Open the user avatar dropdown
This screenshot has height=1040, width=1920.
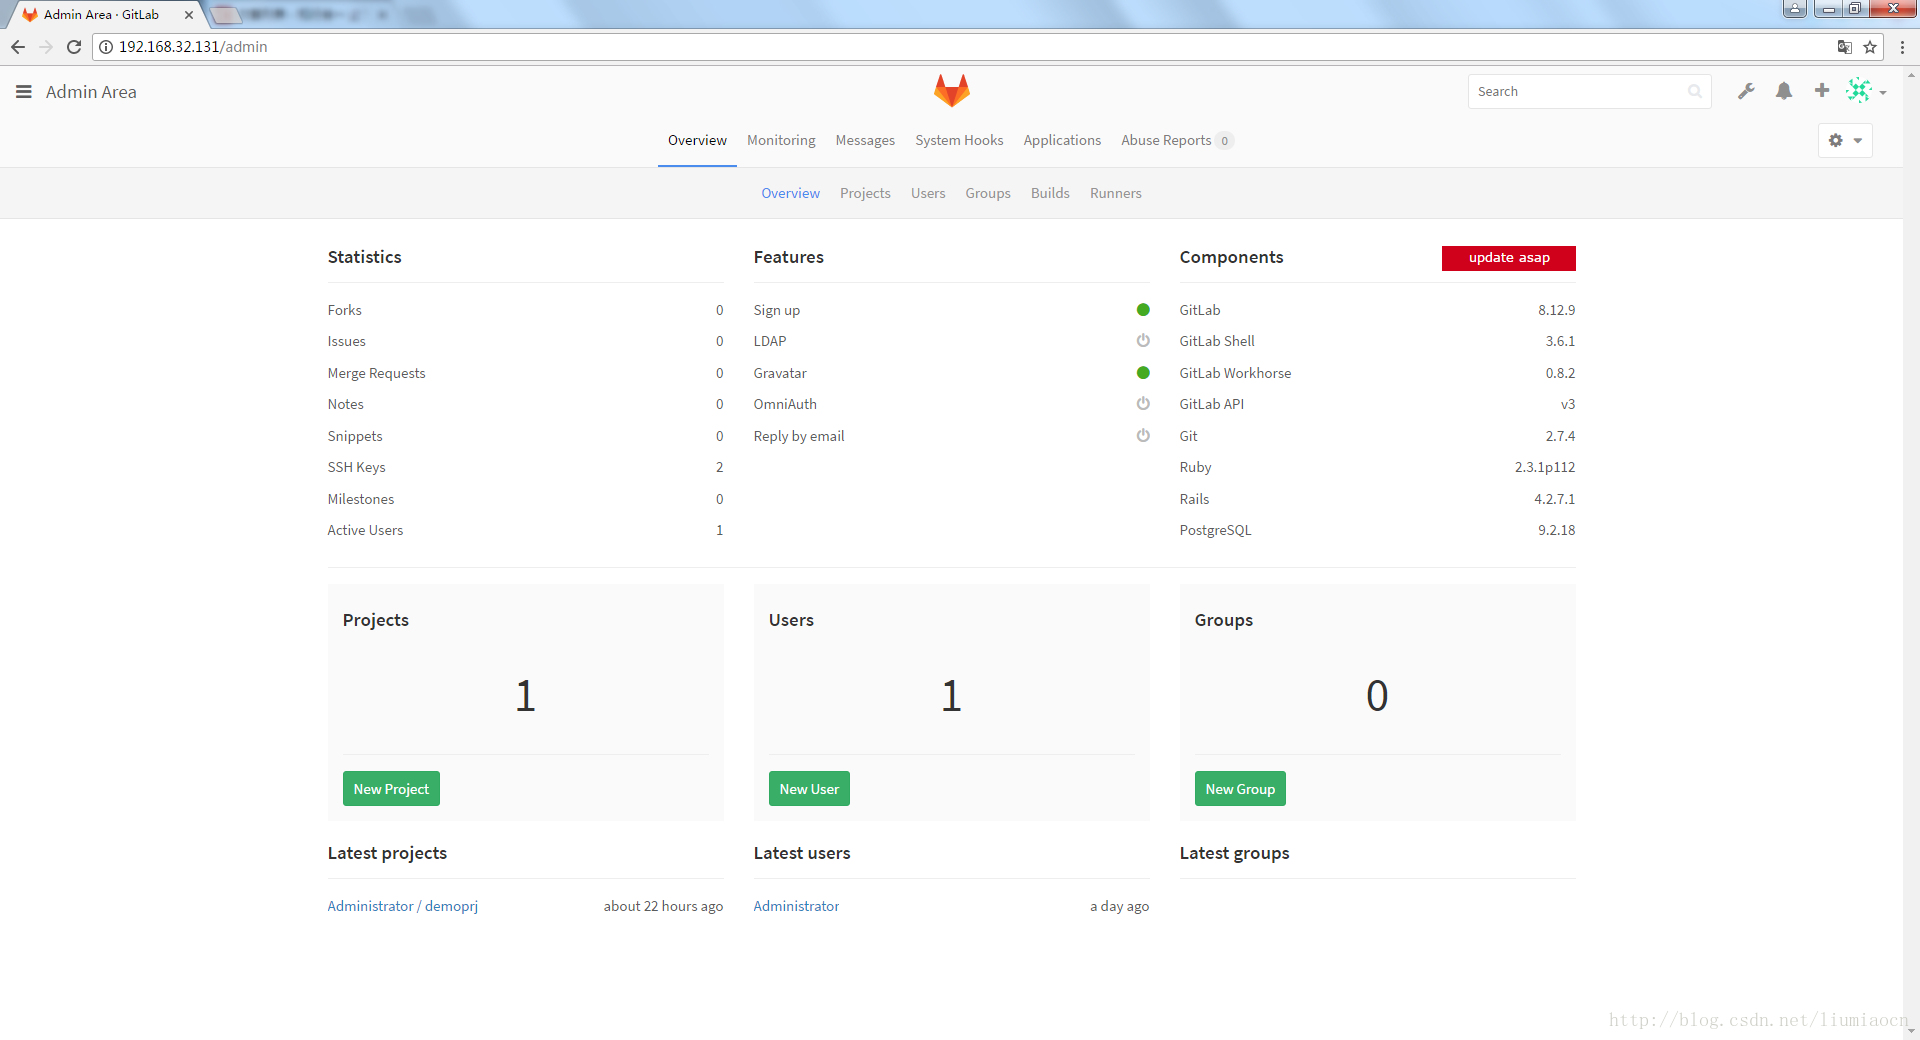click(1866, 91)
